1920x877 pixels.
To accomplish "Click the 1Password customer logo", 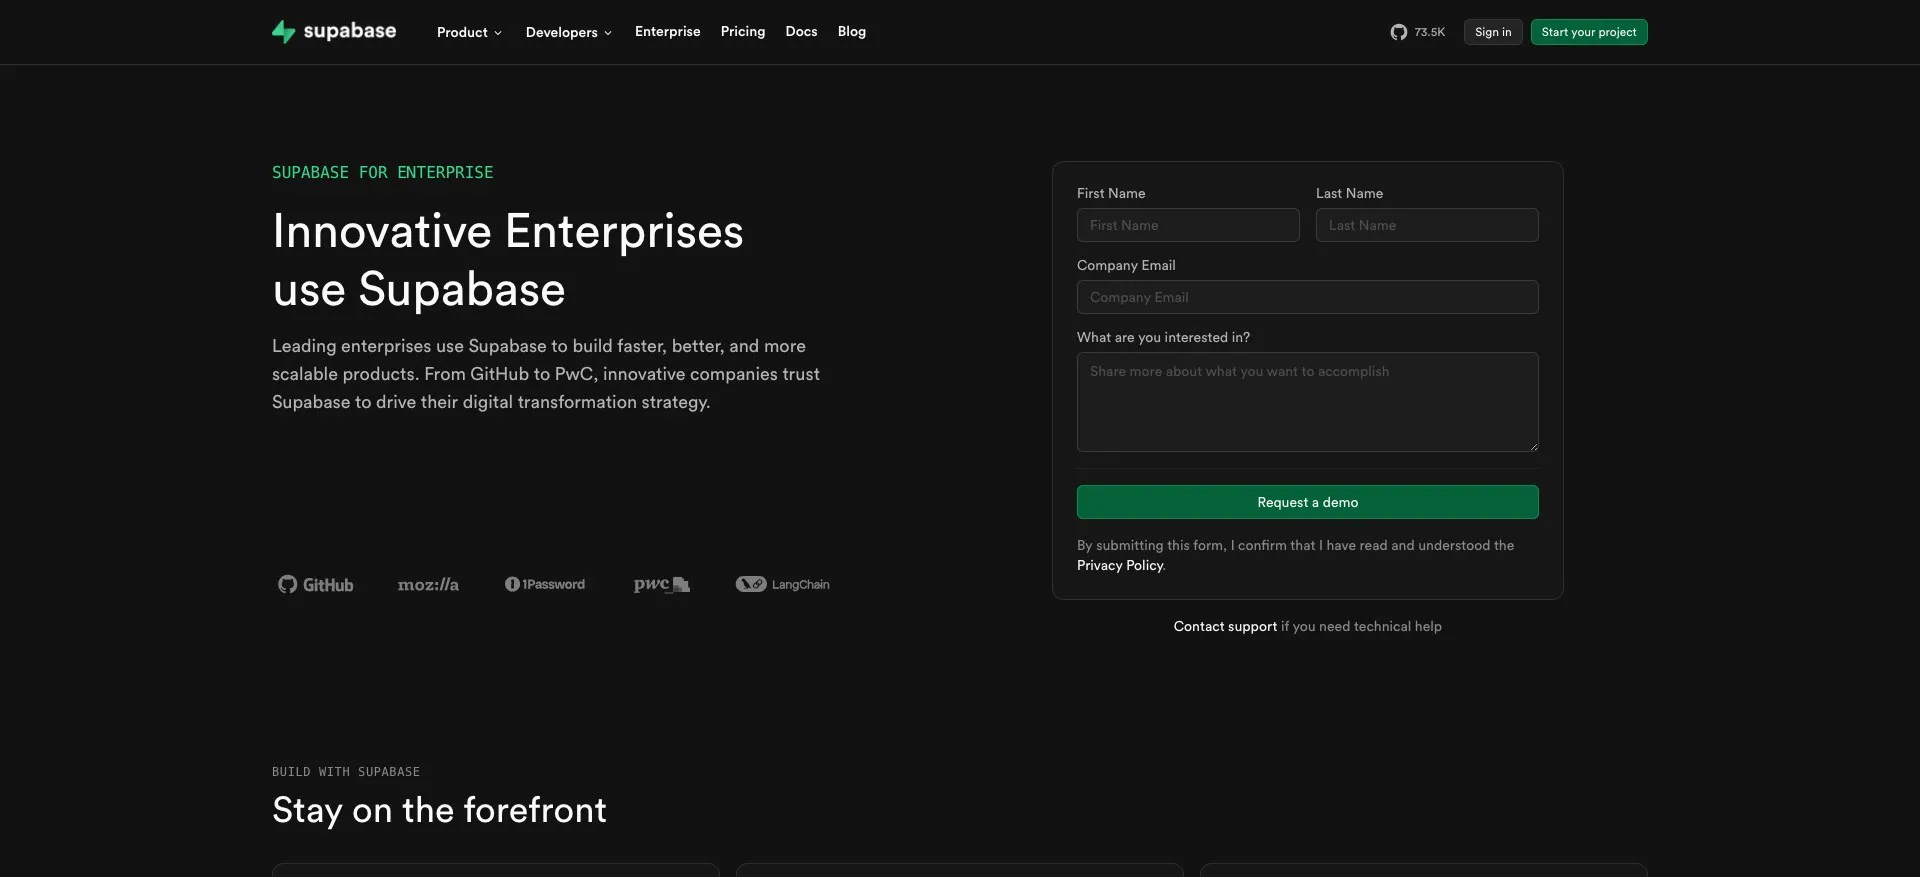I will coord(545,584).
